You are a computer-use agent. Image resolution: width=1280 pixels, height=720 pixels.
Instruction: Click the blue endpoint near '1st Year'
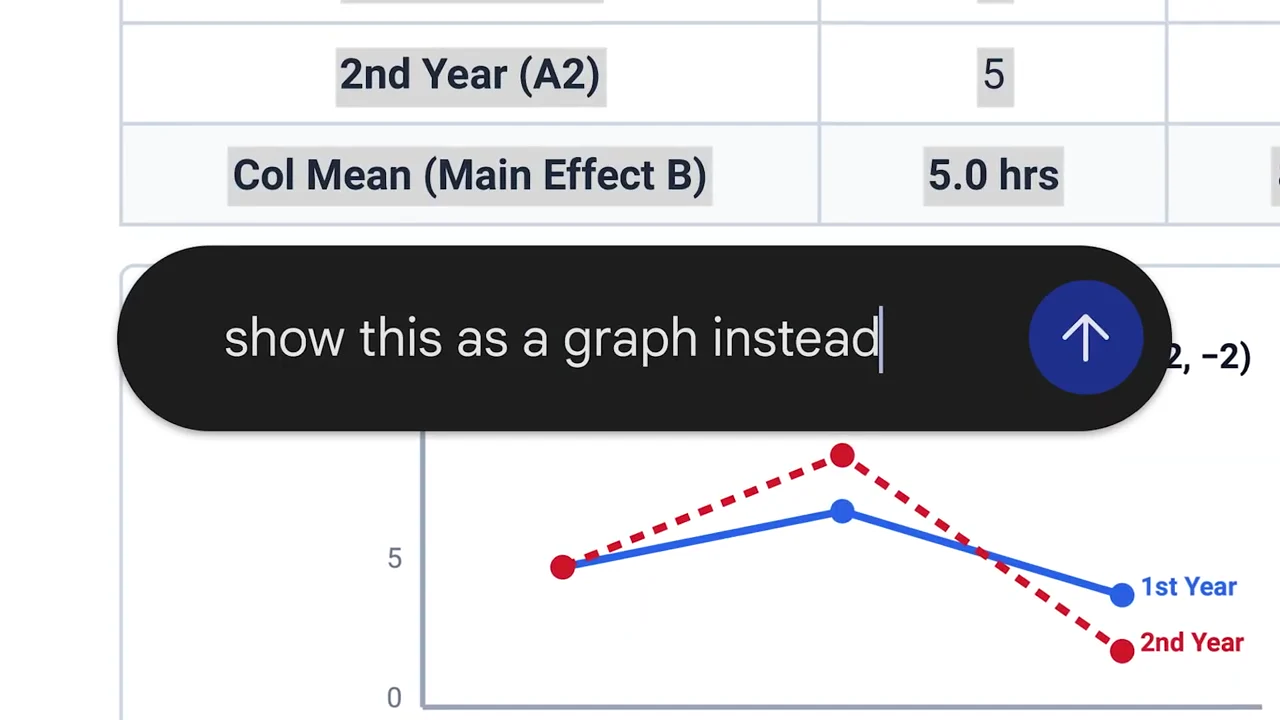1122,595
